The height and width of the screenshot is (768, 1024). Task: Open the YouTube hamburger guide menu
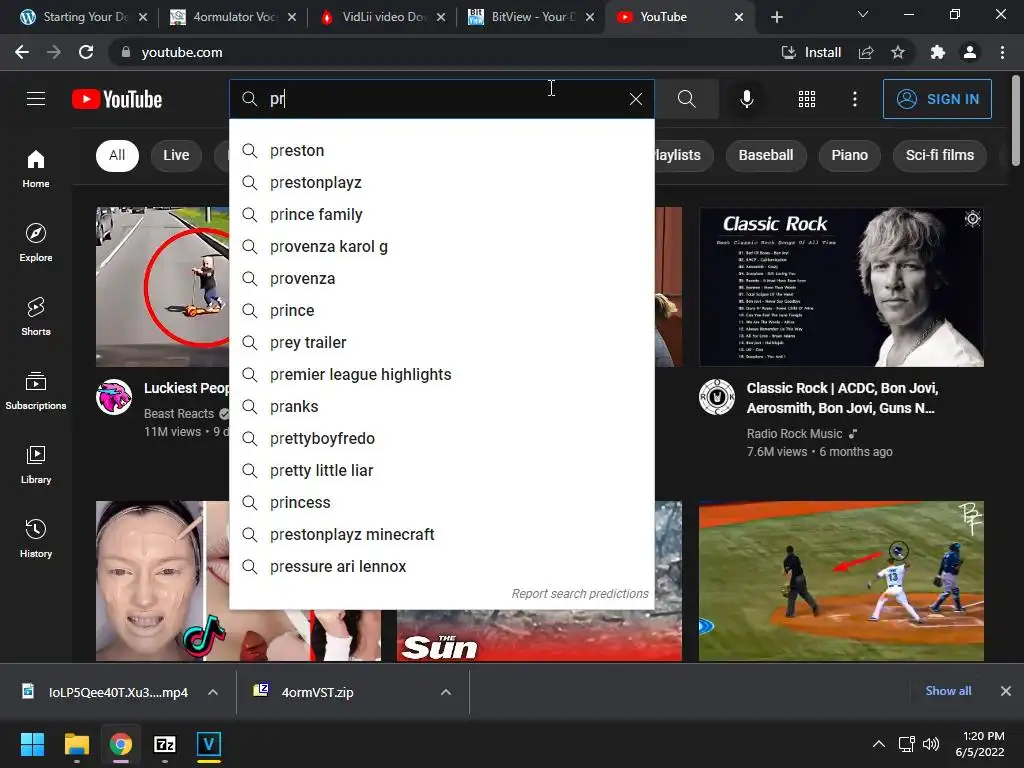click(x=36, y=99)
